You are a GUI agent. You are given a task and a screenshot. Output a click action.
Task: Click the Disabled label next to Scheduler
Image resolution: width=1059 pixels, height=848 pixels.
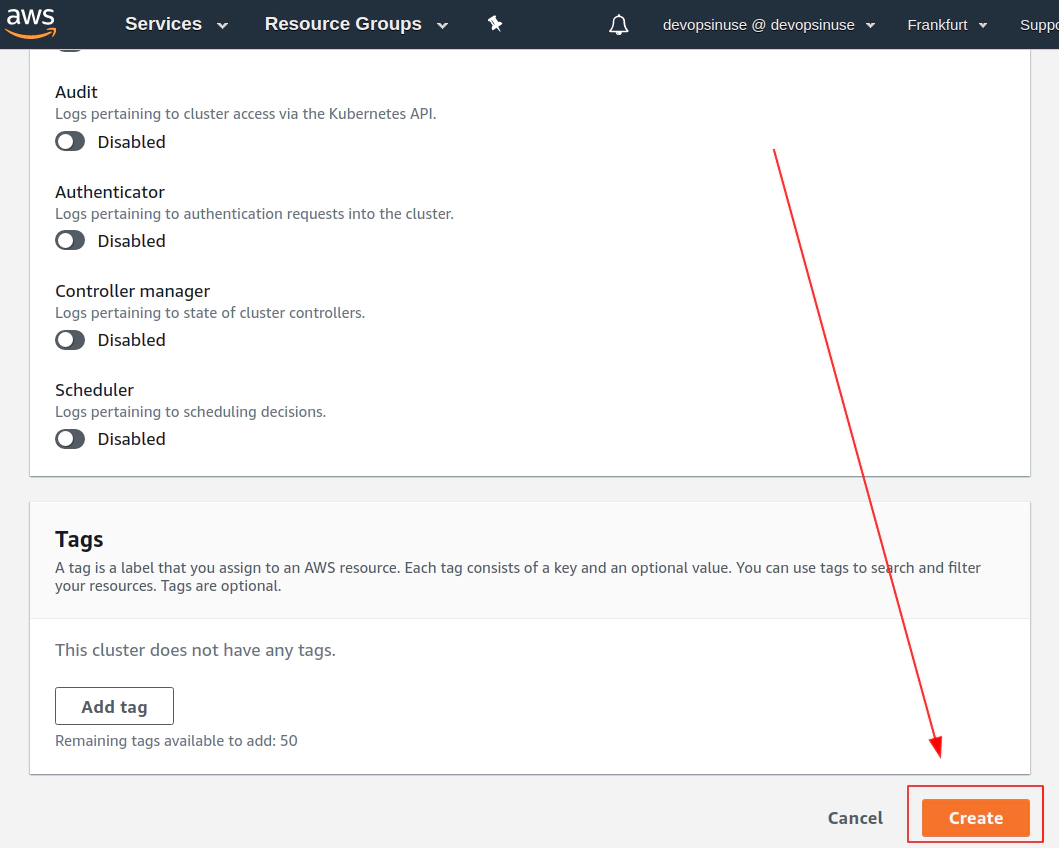click(x=132, y=439)
